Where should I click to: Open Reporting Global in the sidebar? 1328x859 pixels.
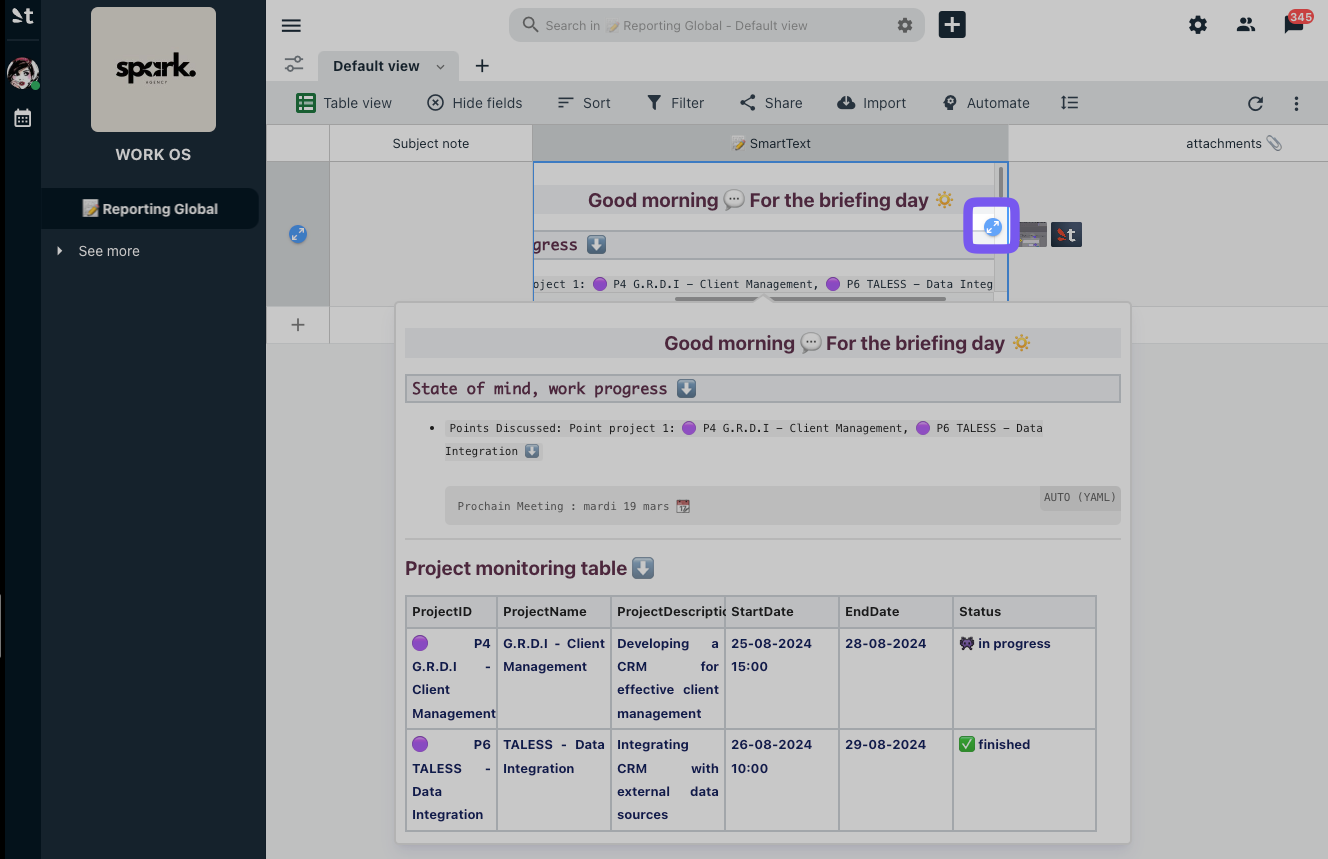tap(150, 209)
